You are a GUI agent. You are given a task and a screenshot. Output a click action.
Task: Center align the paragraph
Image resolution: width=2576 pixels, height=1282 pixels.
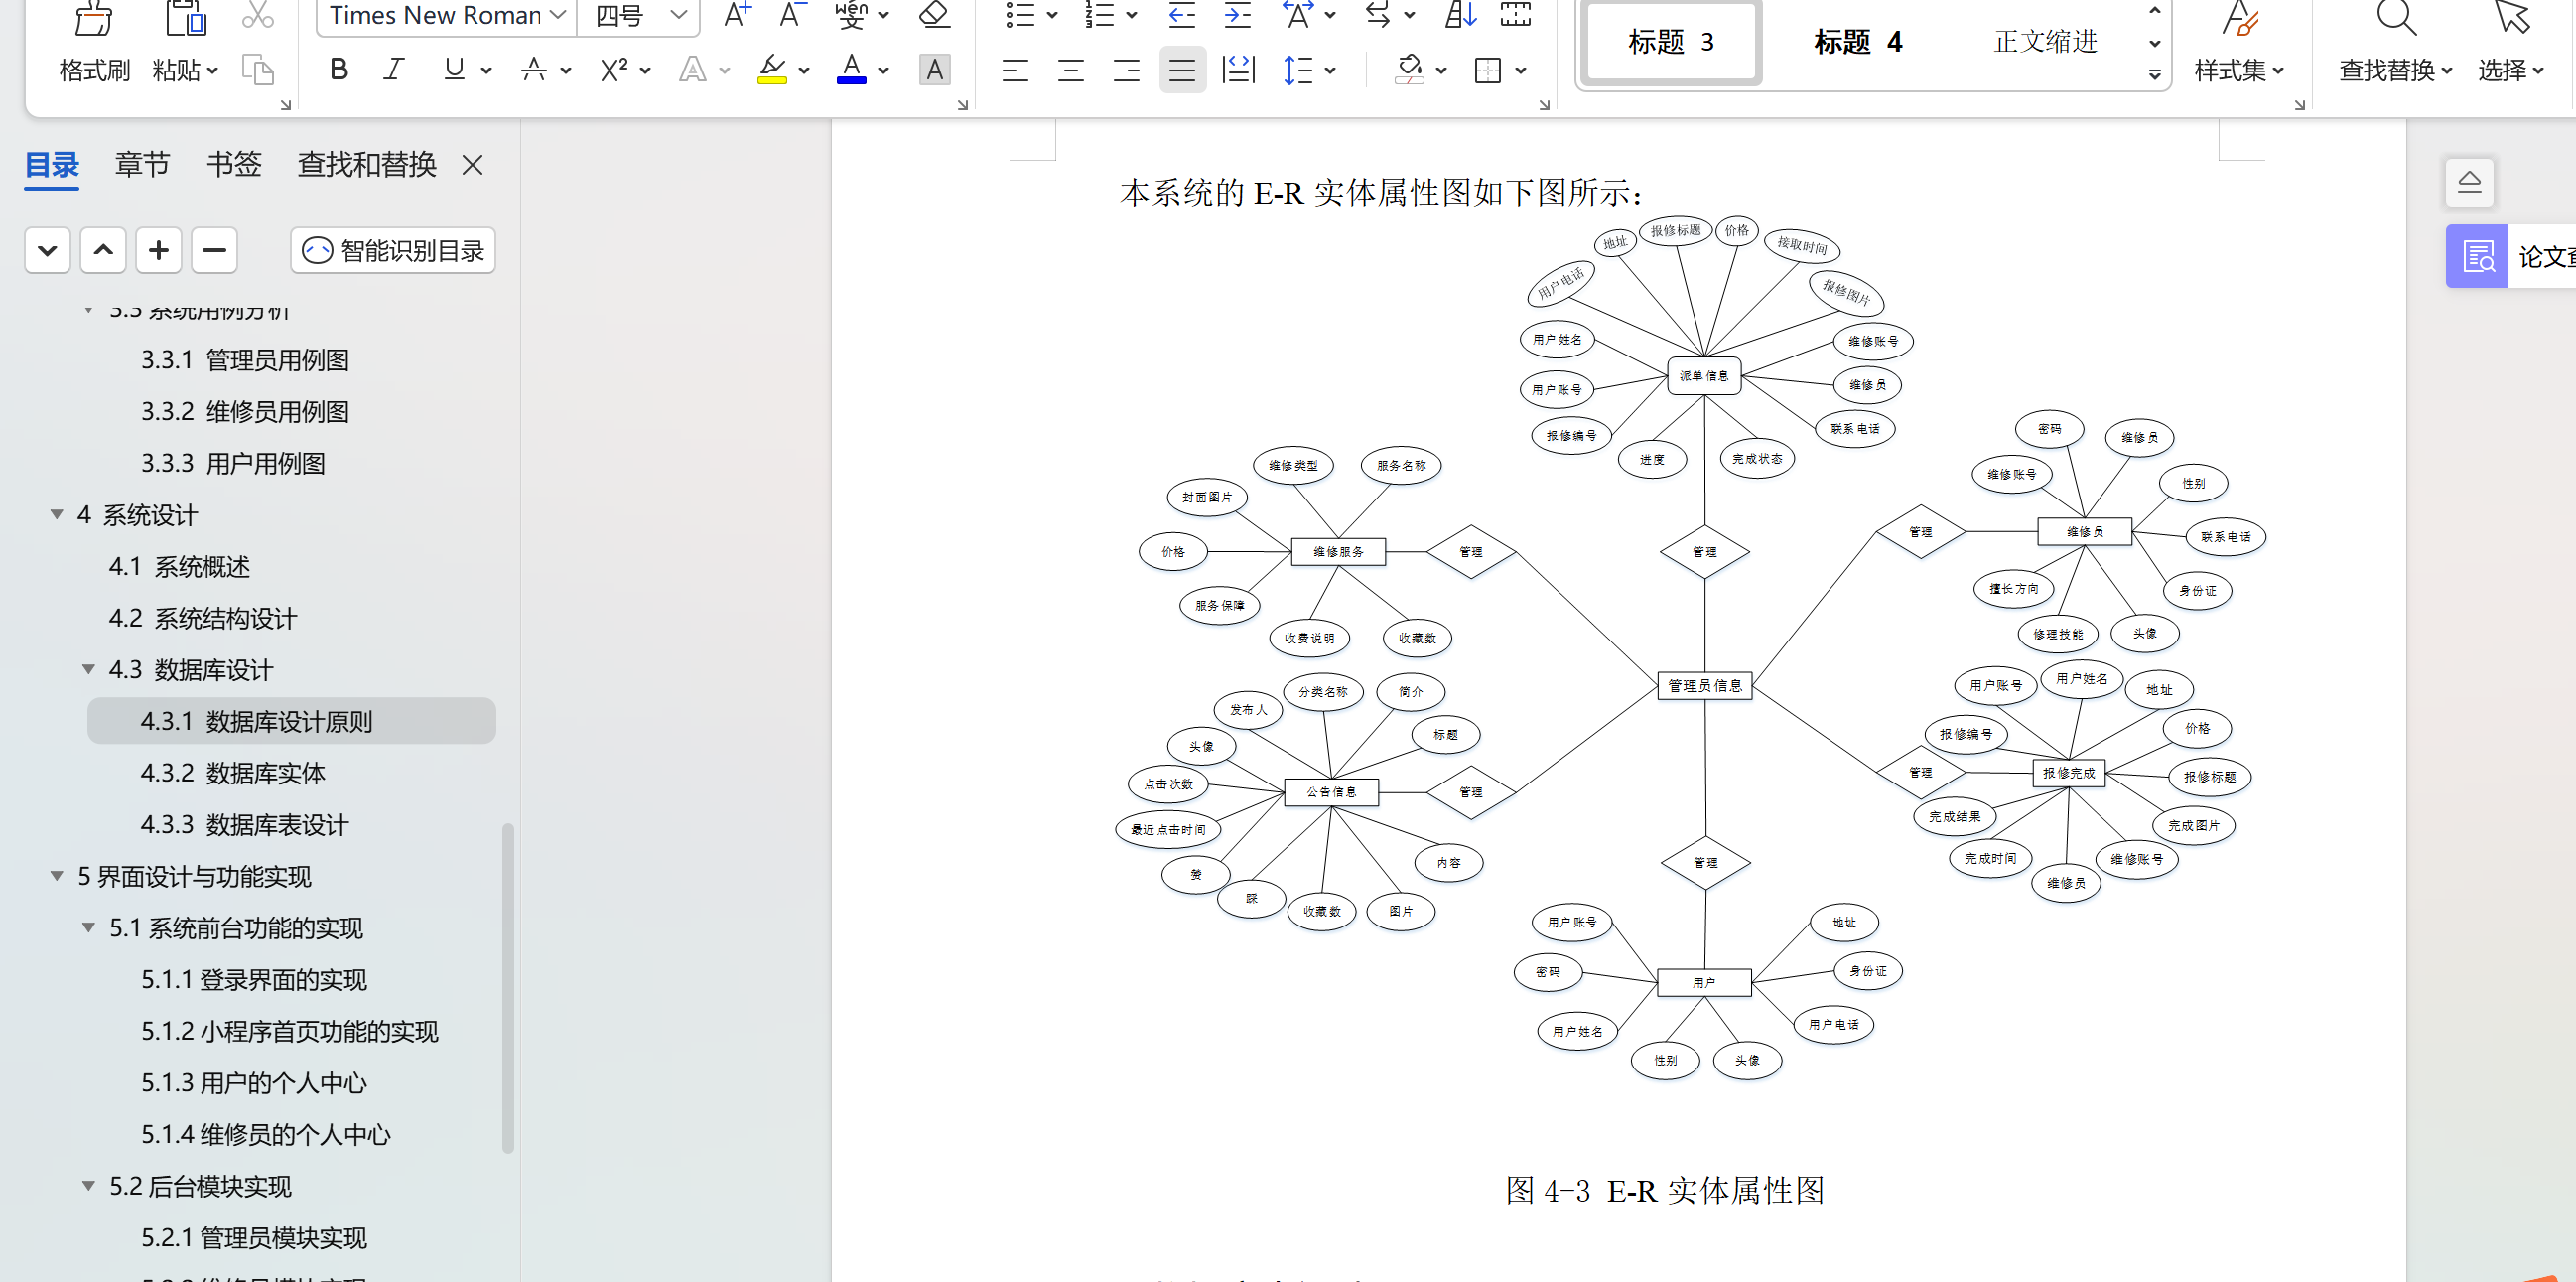tap(1070, 70)
